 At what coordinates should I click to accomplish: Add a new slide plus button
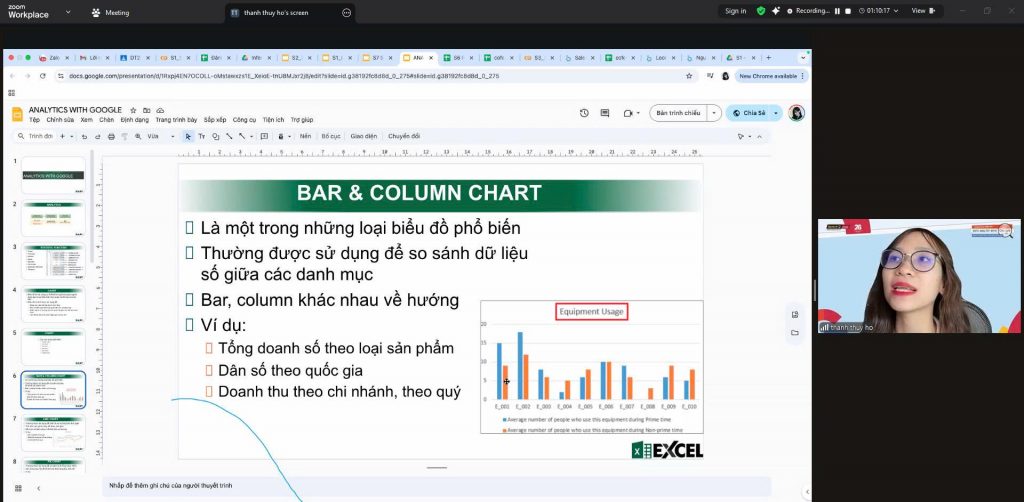pyautogui.click(x=63, y=136)
